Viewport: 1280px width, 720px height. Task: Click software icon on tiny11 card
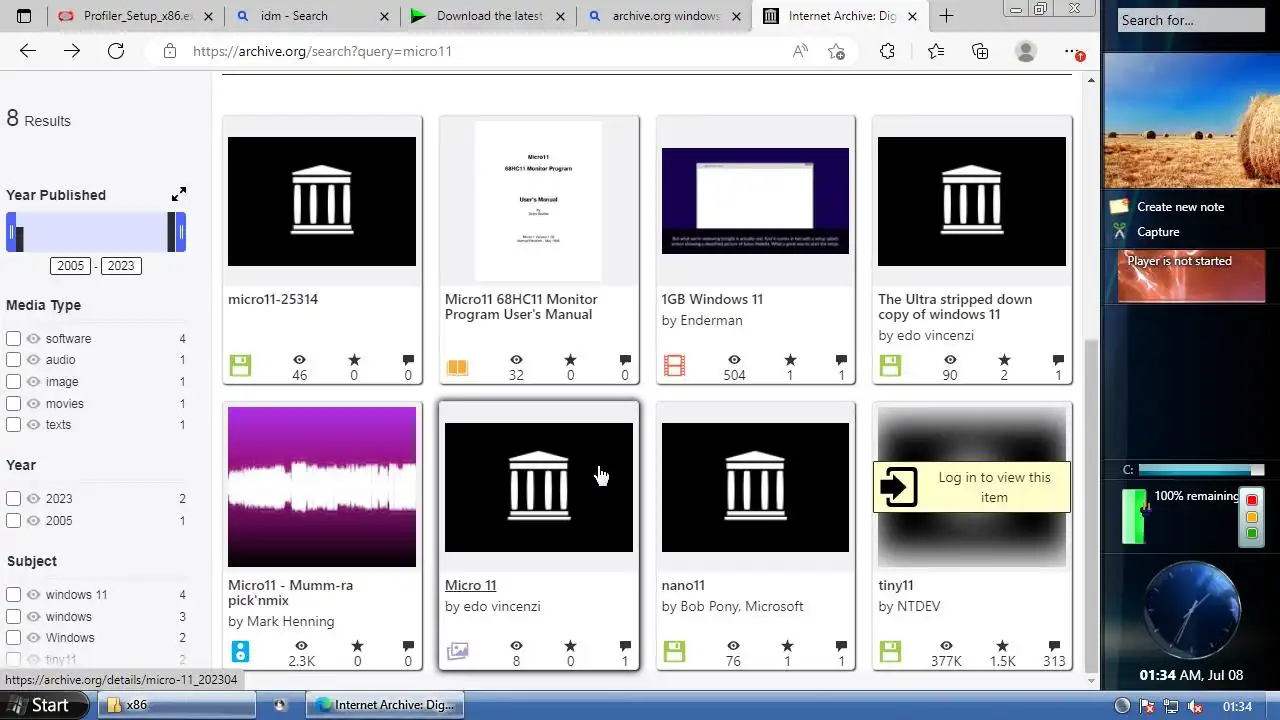pyautogui.click(x=890, y=651)
